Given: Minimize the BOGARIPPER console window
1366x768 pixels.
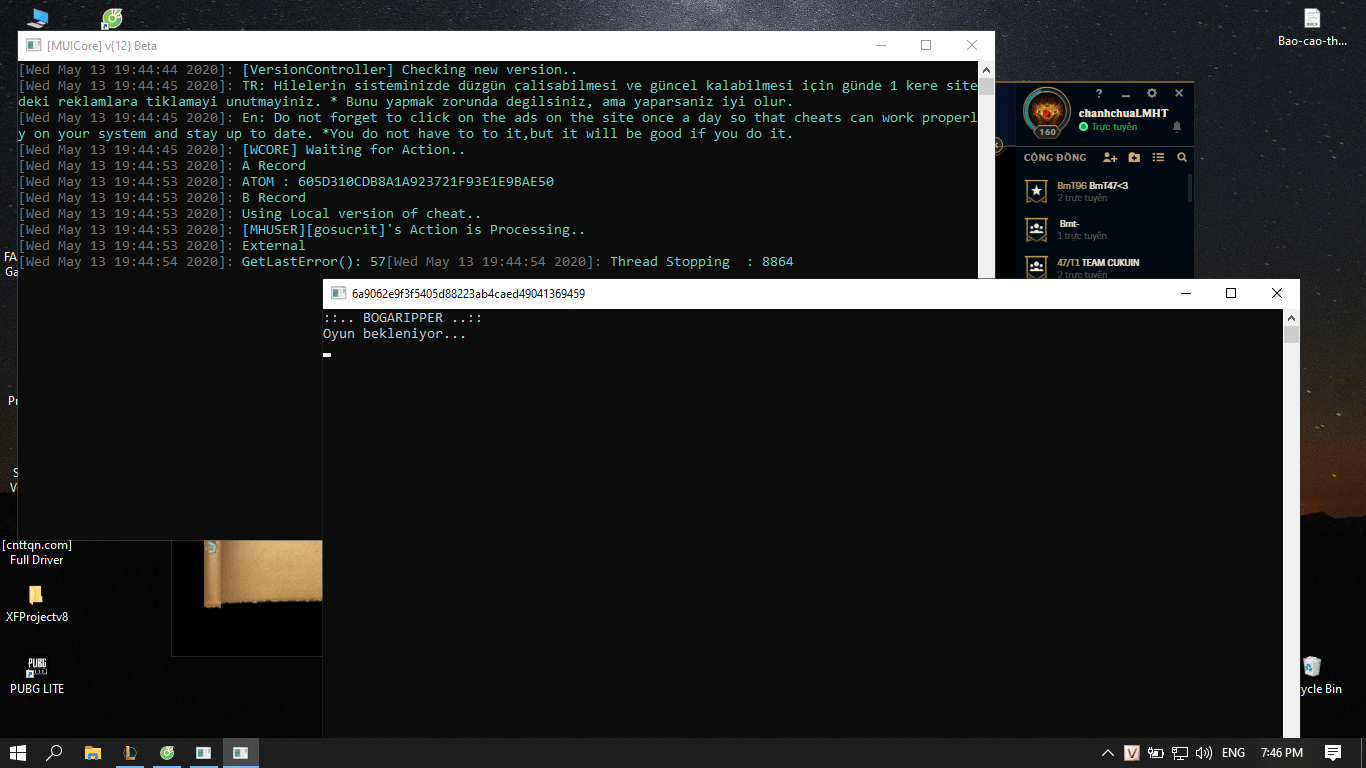Looking at the screenshot, I should pos(1185,293).
